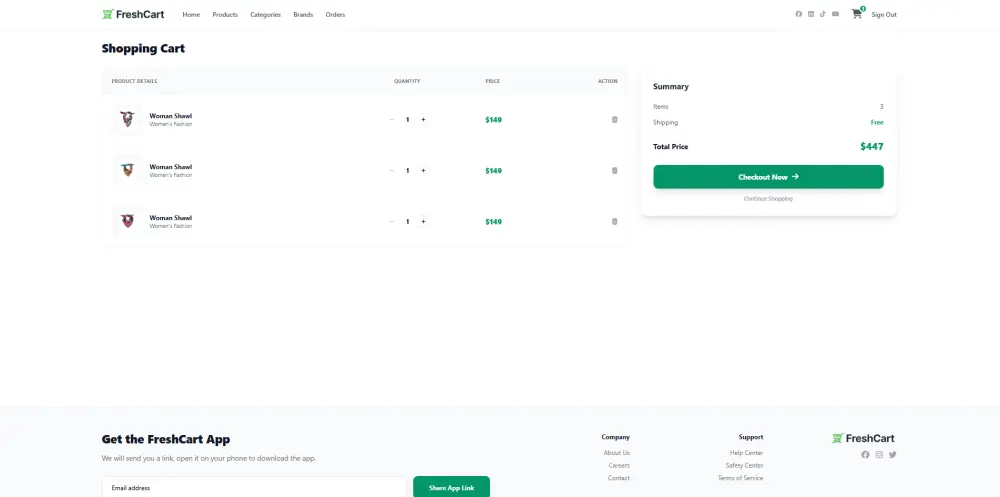Open Help Center footer link
The image size is (1000, 497).
(x=746, y=452)
